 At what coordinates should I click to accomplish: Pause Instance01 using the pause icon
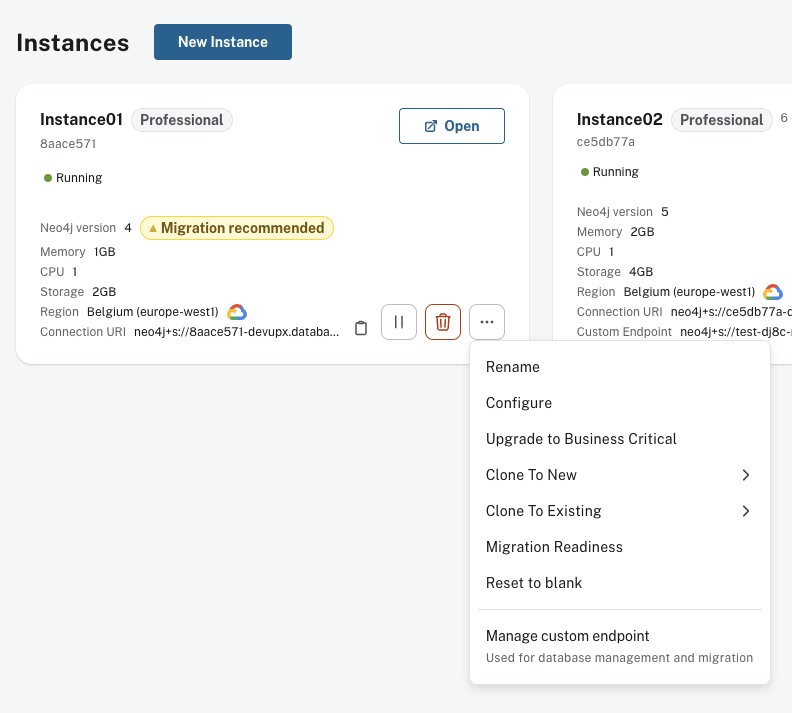[399, 322]
